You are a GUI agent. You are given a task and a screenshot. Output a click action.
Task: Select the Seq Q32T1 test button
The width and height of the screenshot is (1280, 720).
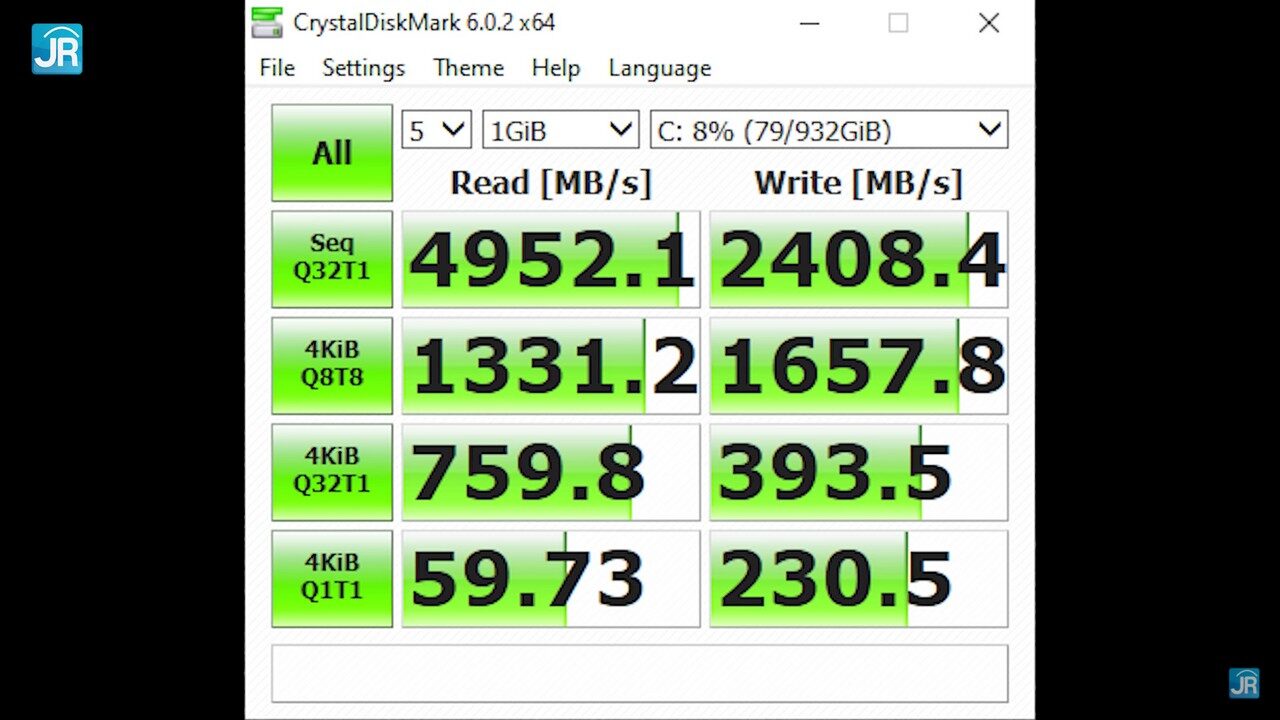click(331, 258)
